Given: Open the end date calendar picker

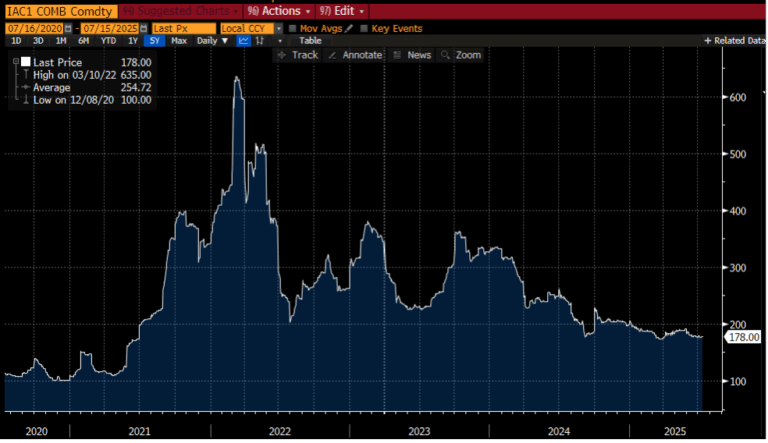Looking at the screenshot, I should 144,29.
